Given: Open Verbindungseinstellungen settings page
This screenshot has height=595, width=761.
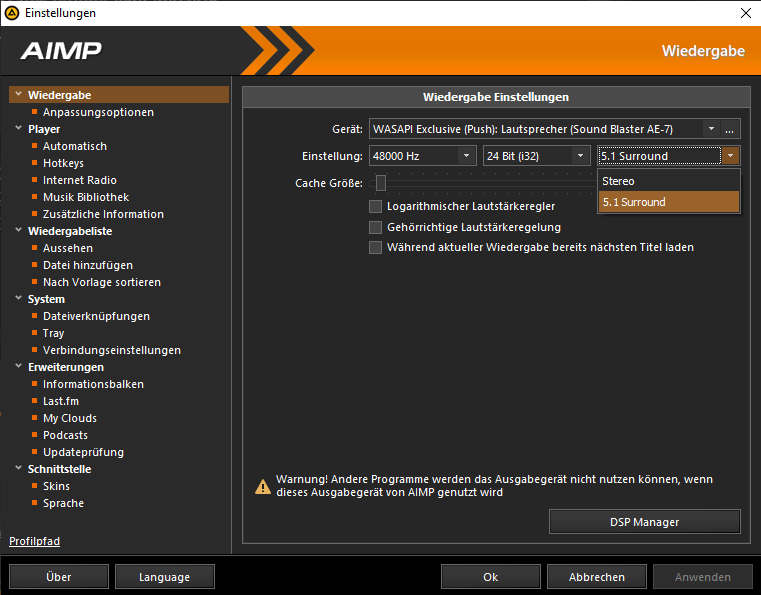Looking at the screenshot, I should pyautogui.click(x=112, y=350).
